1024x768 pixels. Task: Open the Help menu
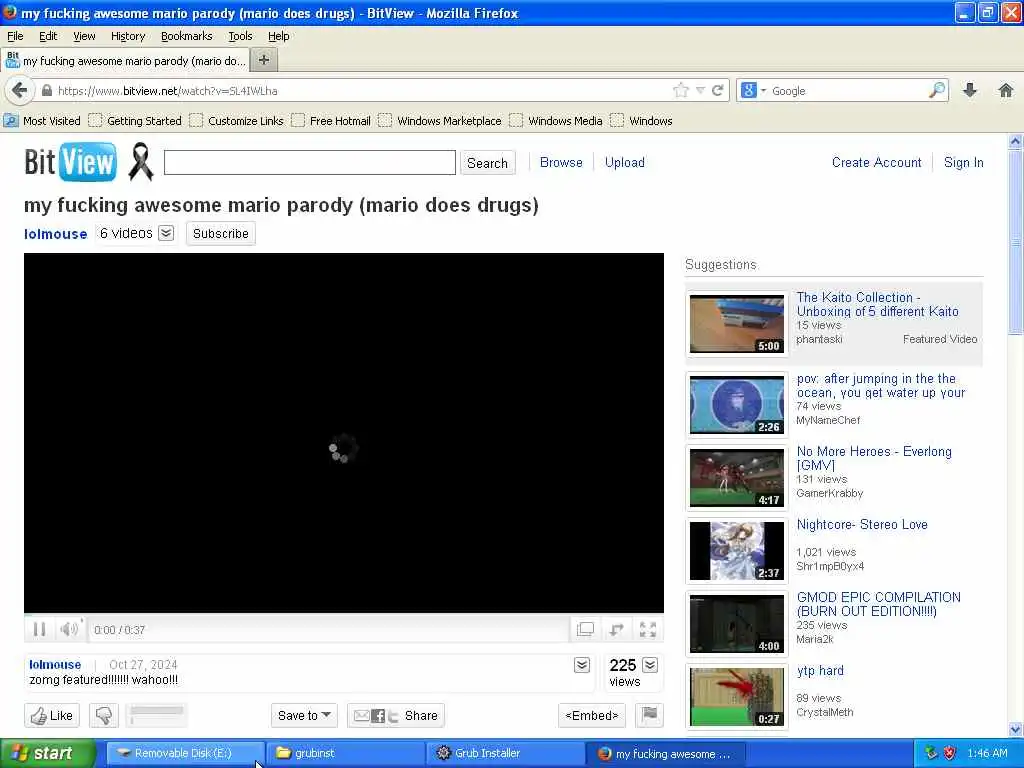tap(278, 36)
